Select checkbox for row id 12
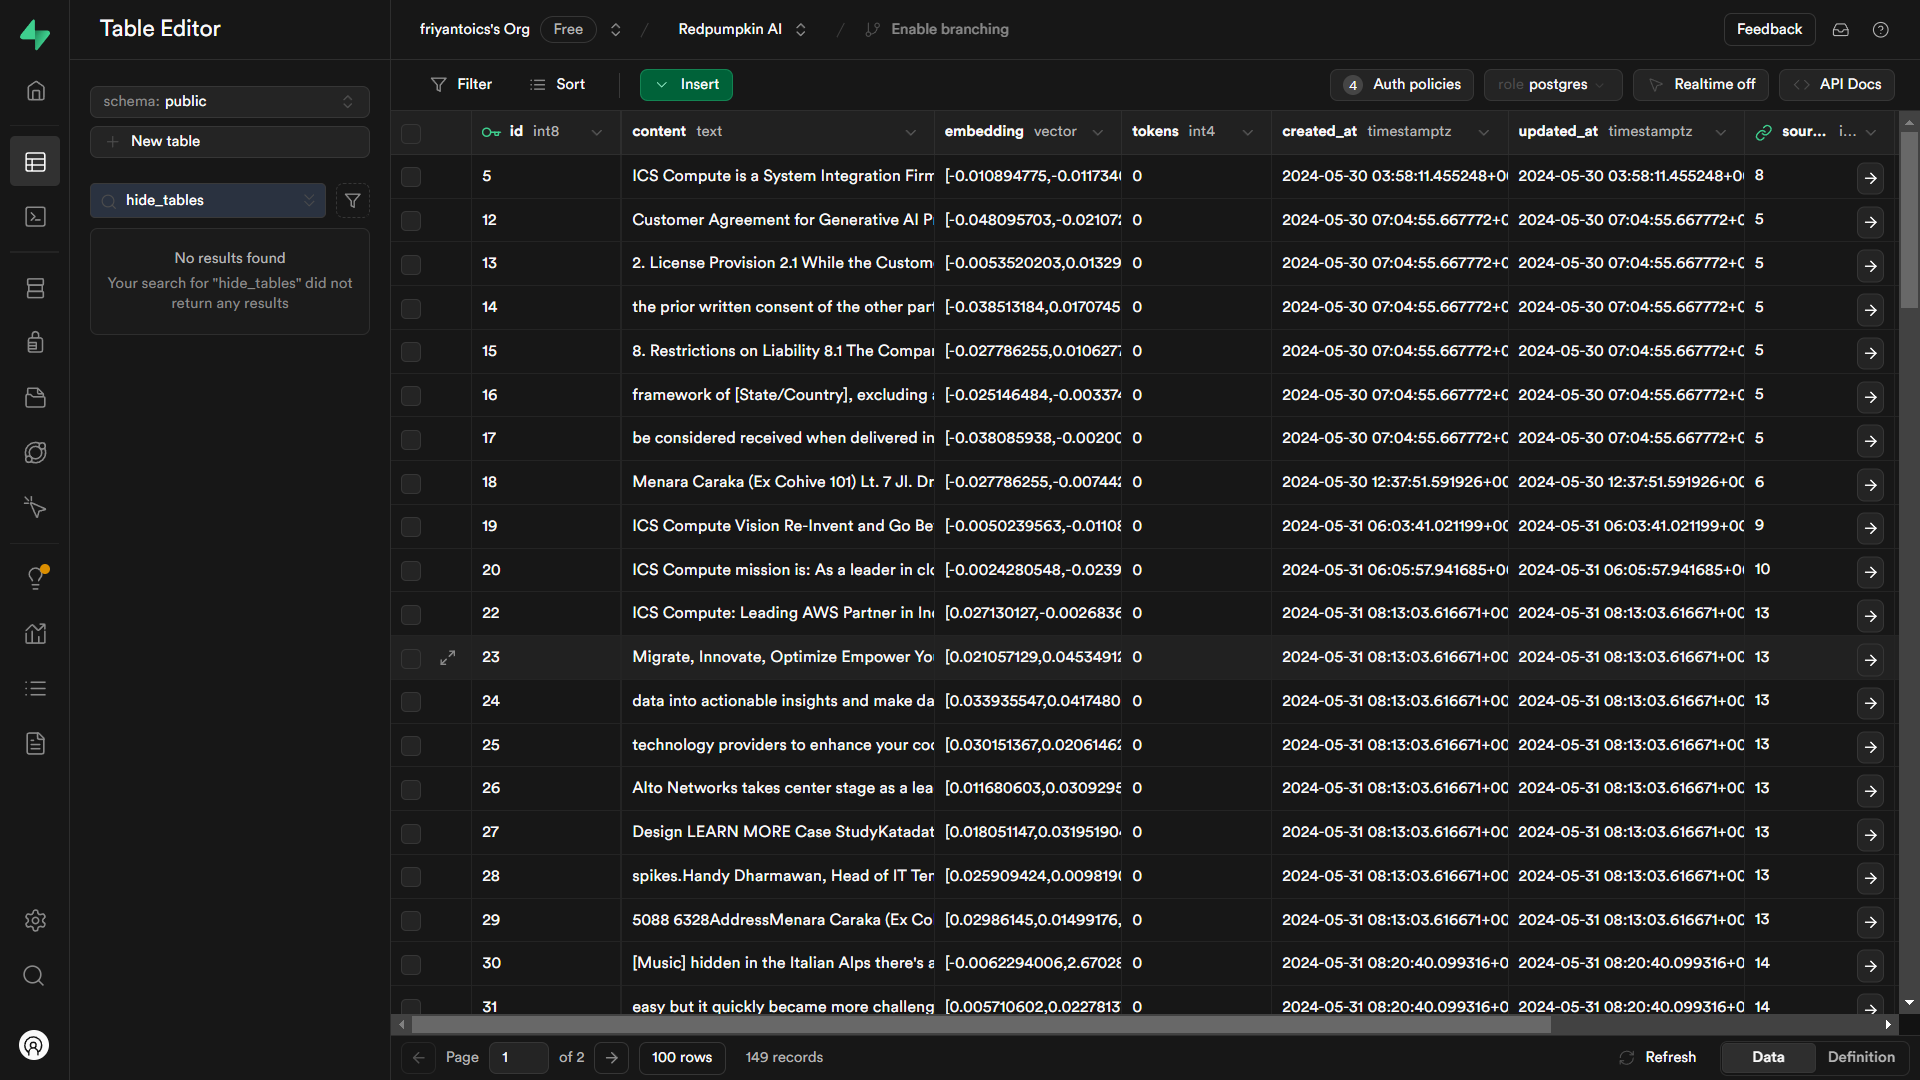This screenshot has width=1920, height=1080. tap(411, 221)
